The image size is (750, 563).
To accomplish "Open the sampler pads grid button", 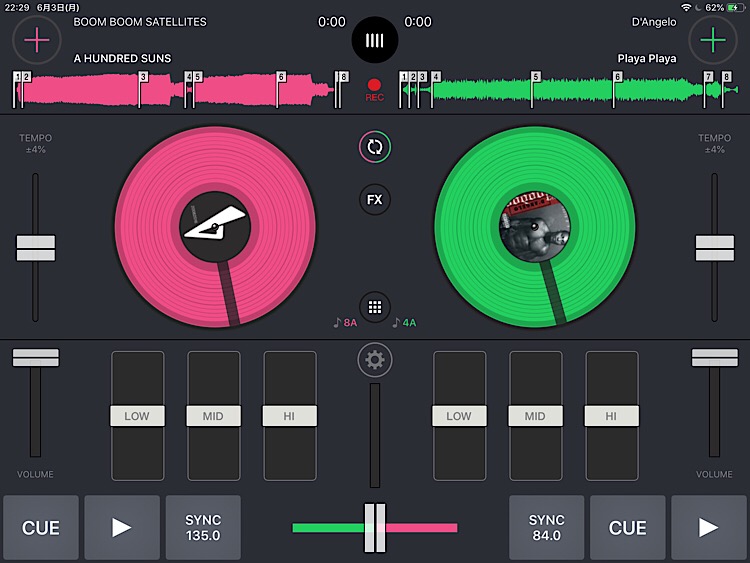I will [375, 307].
